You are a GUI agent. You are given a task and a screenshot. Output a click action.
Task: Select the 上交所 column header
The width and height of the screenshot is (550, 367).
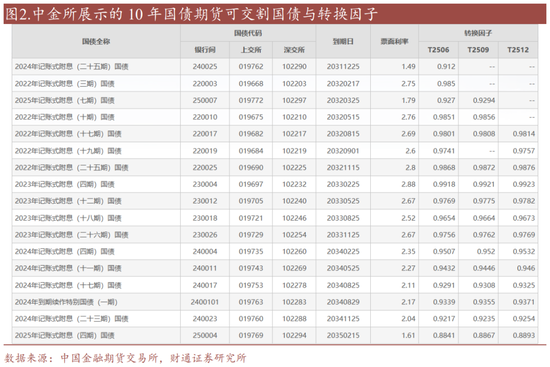tap(251, 50)
